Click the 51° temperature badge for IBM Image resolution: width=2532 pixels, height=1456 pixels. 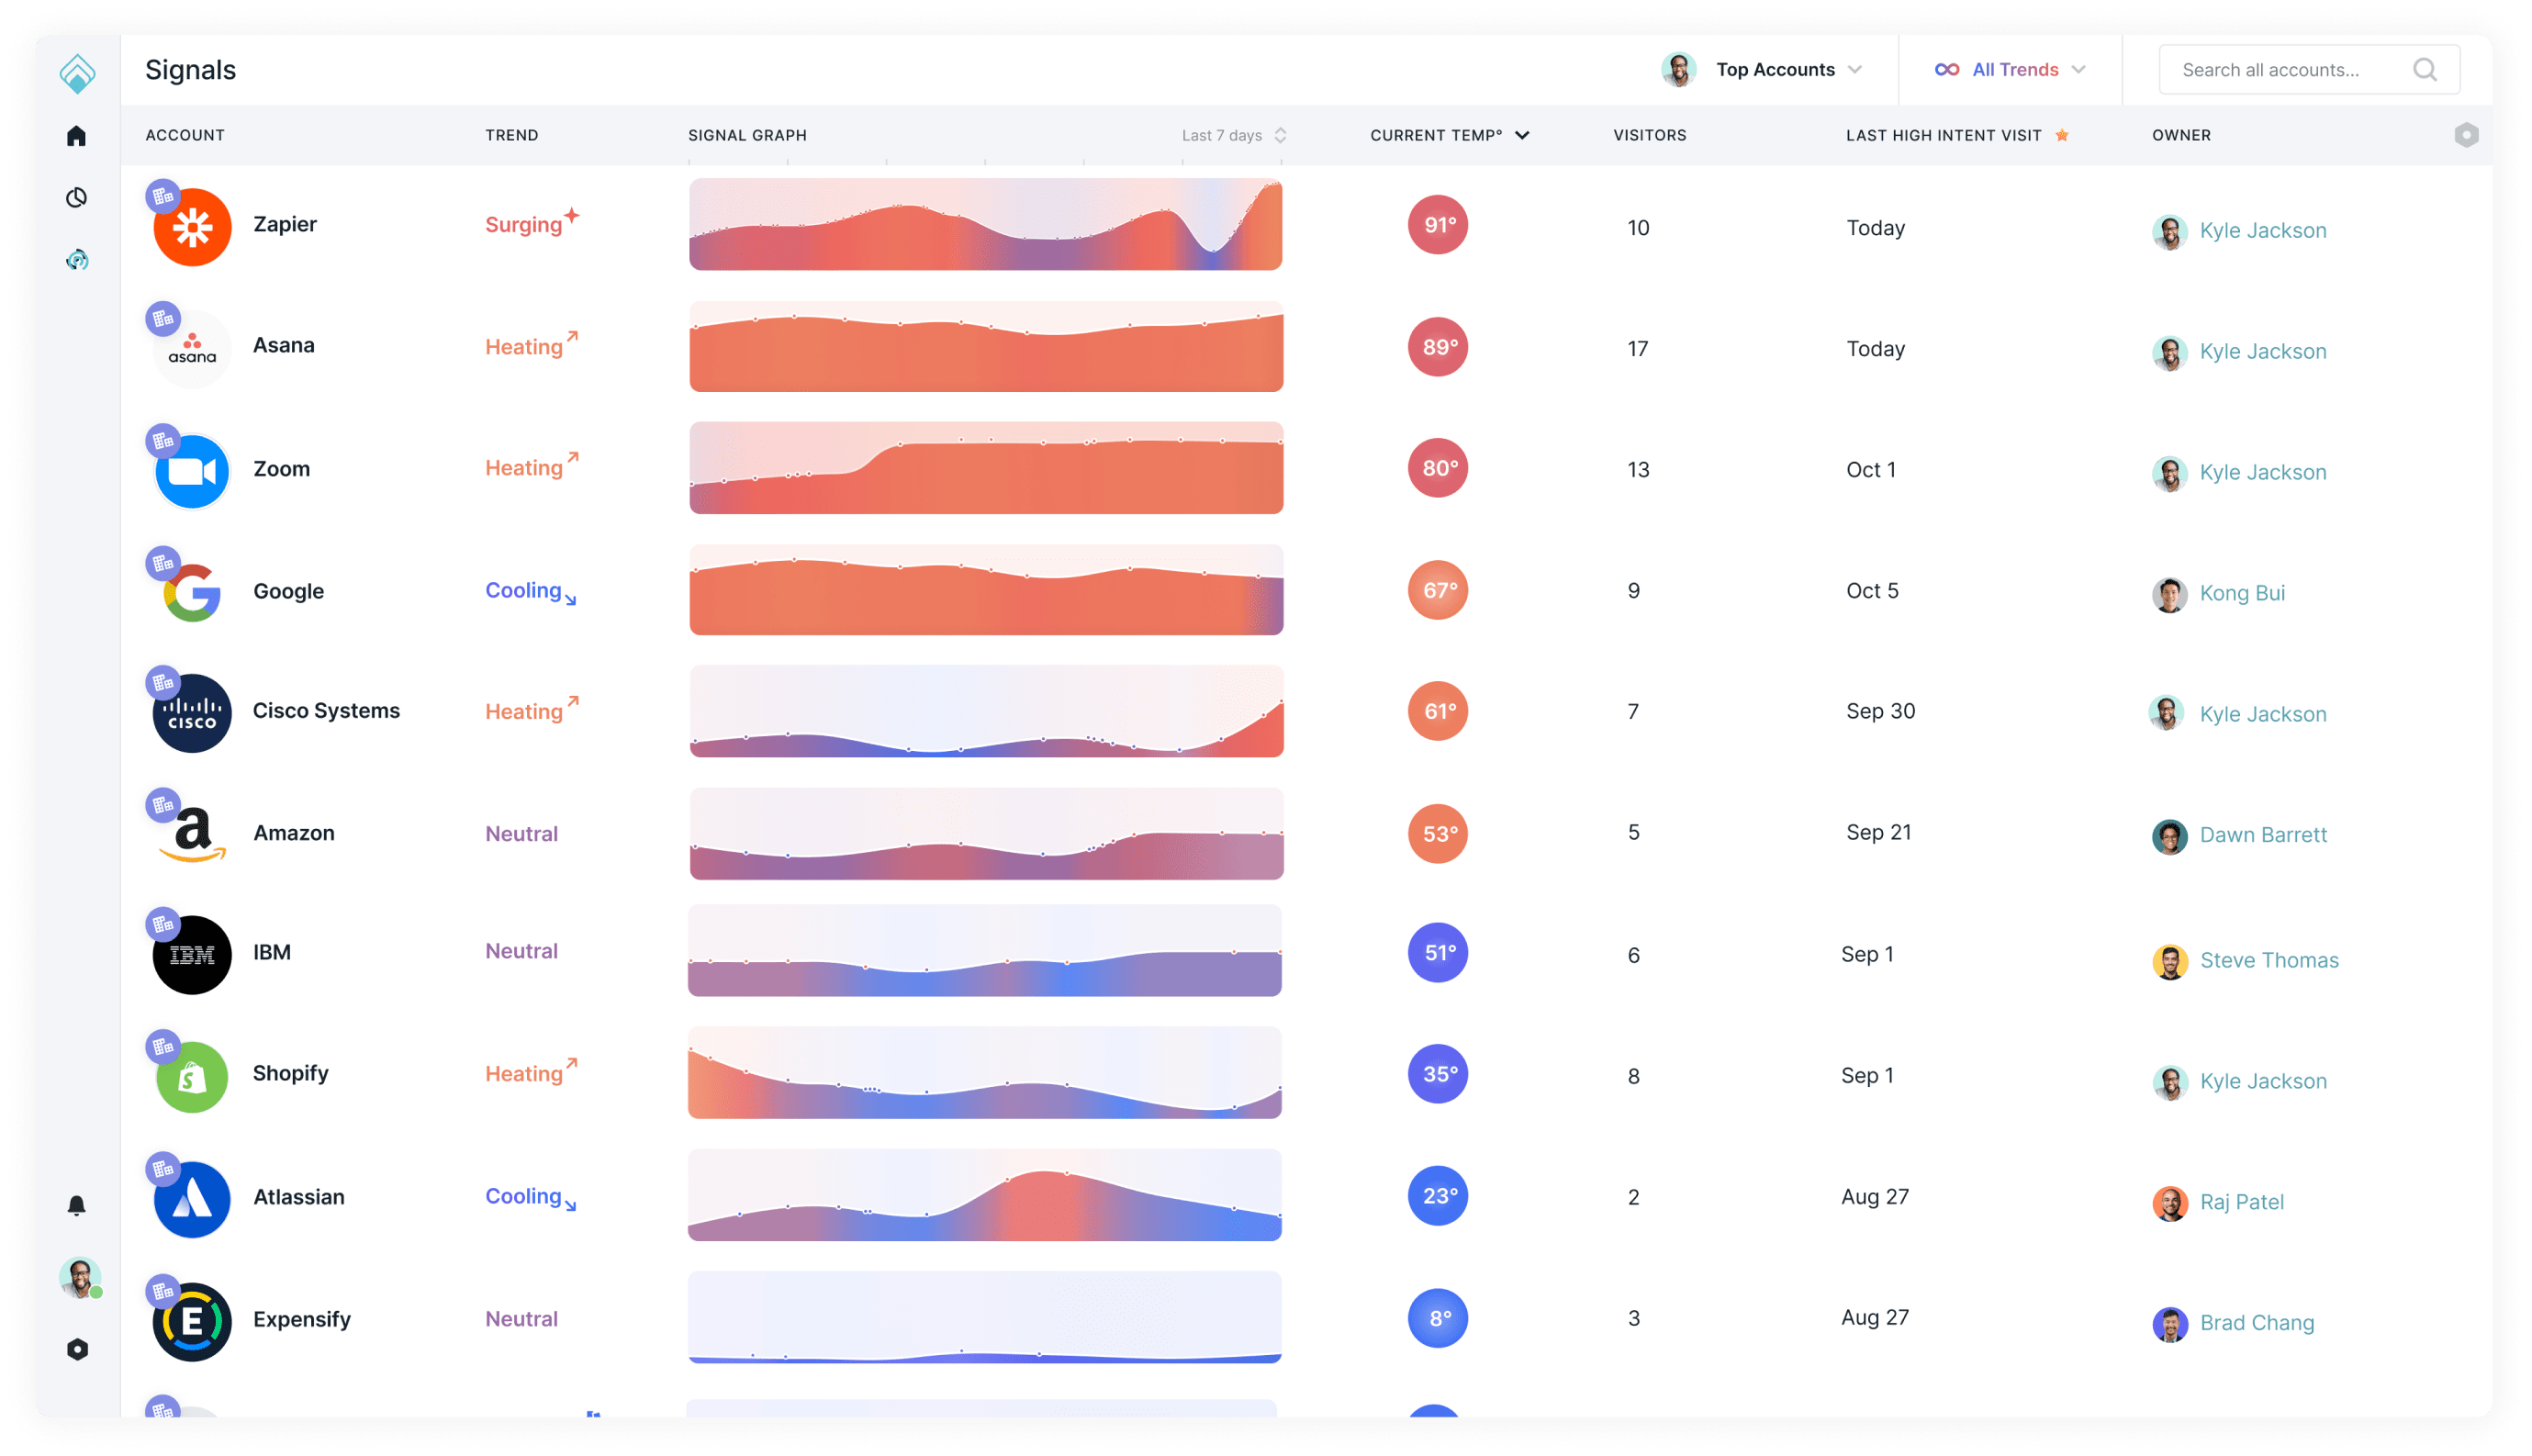pos(1437,953)
